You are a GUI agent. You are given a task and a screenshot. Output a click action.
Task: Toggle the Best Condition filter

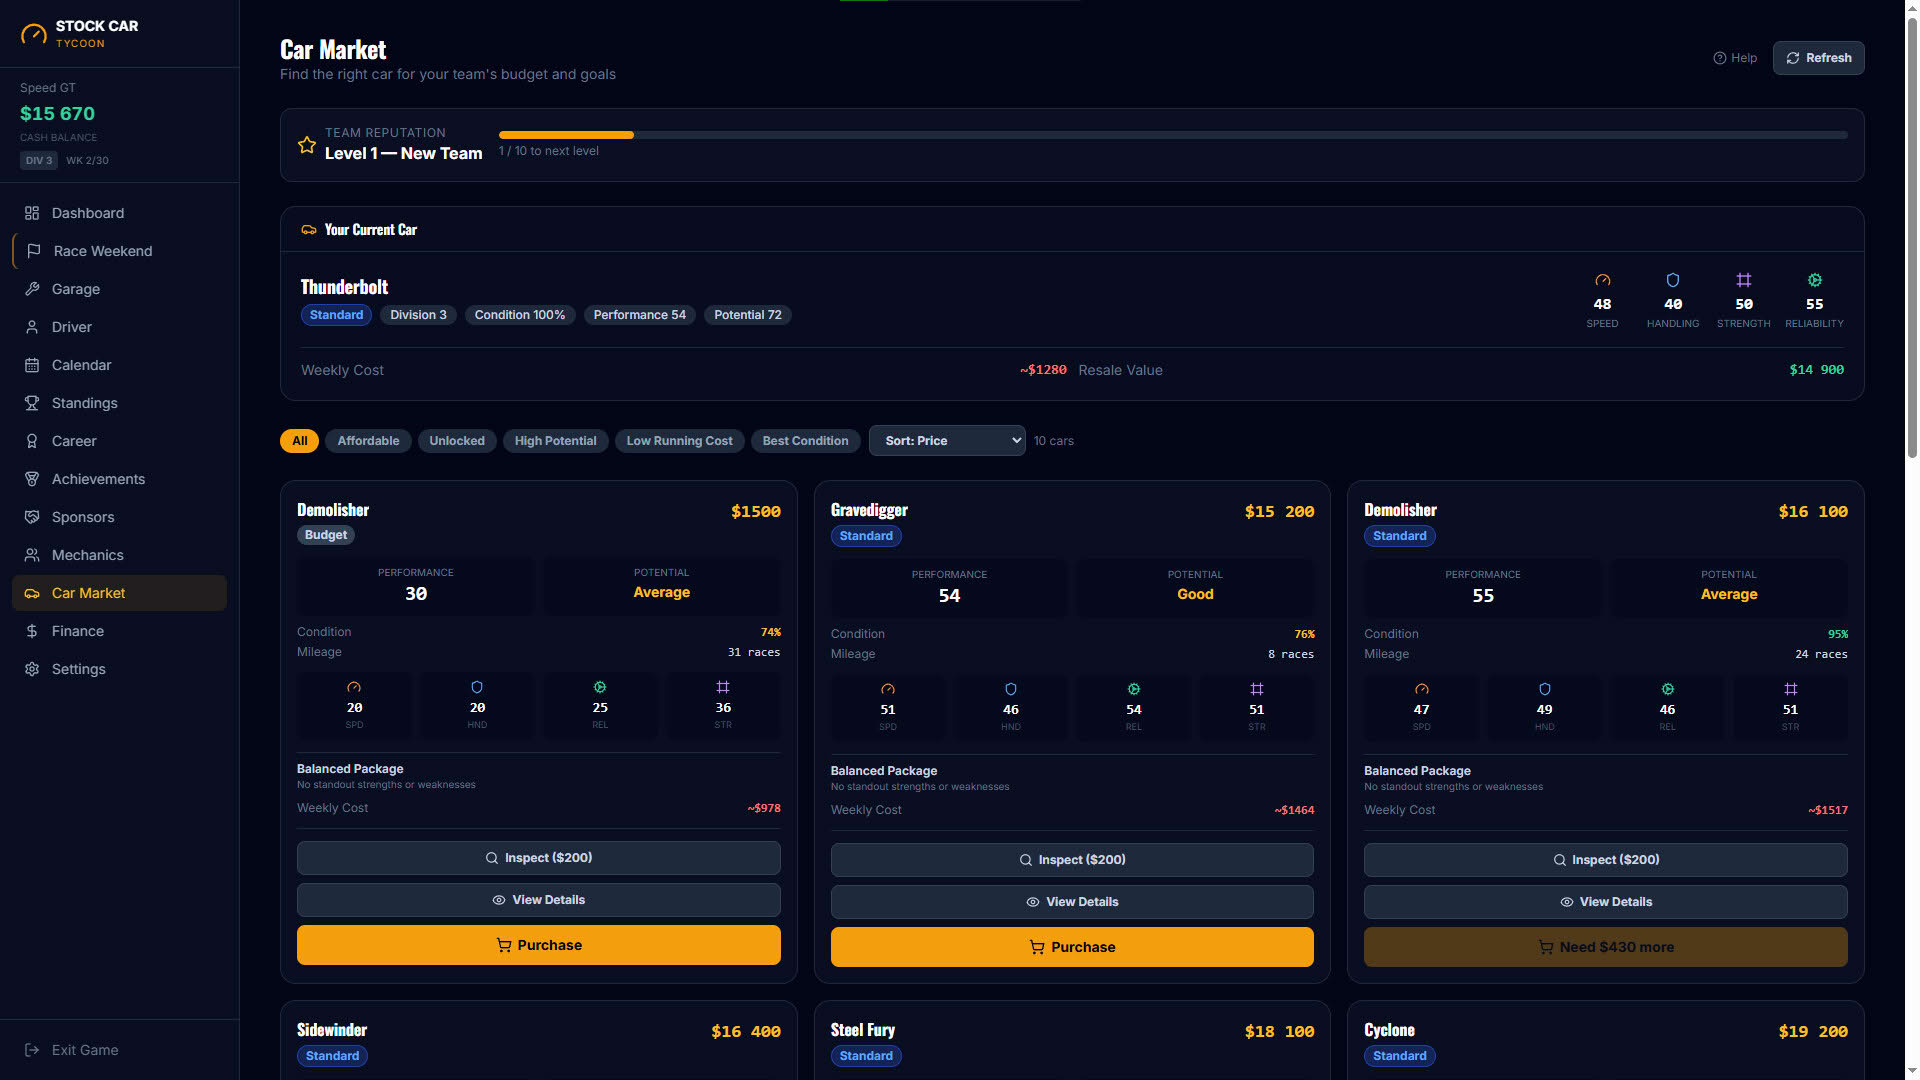point(805,441)
